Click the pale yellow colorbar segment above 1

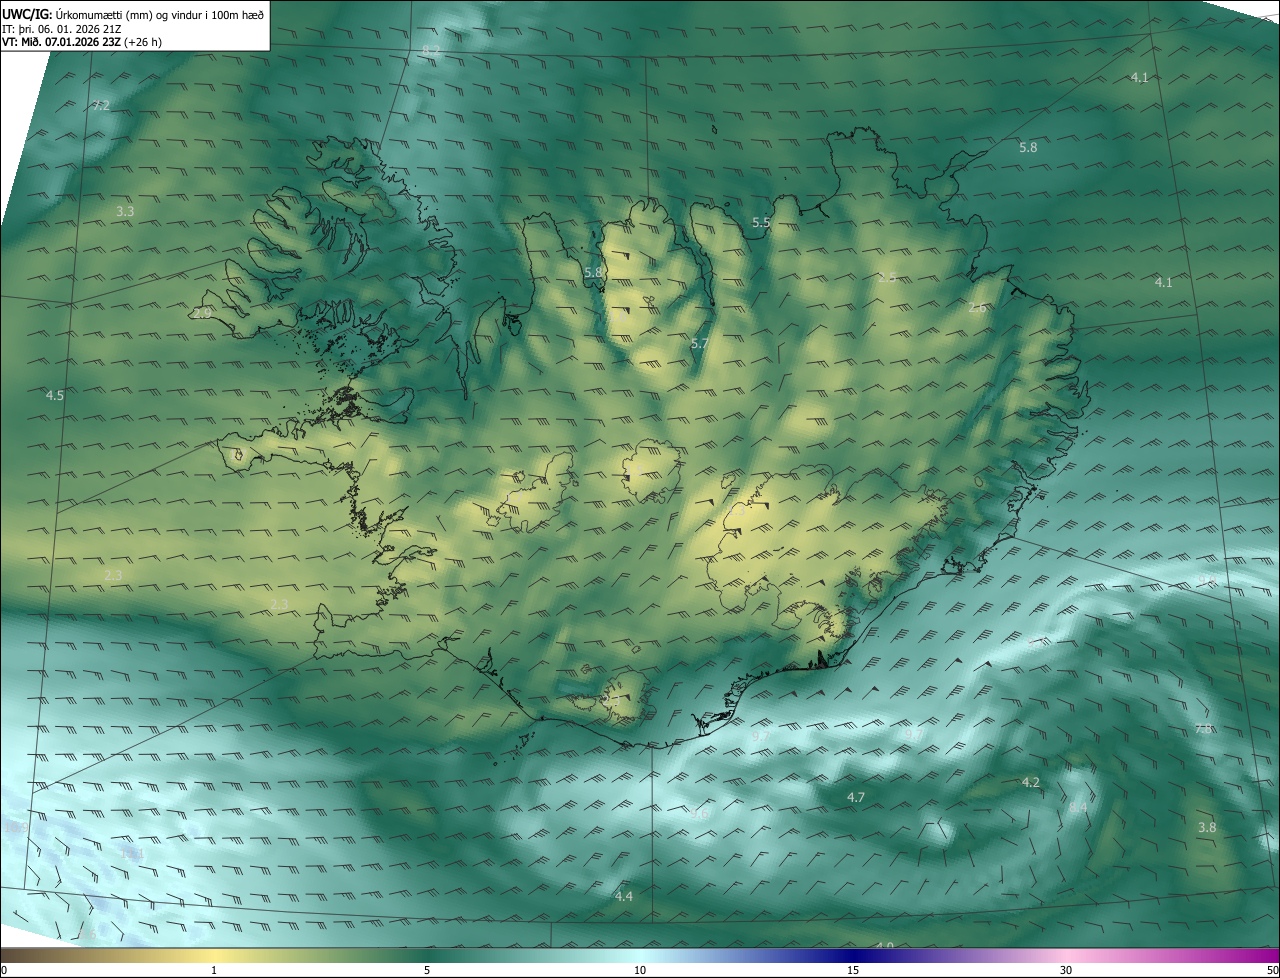[214, 955]
